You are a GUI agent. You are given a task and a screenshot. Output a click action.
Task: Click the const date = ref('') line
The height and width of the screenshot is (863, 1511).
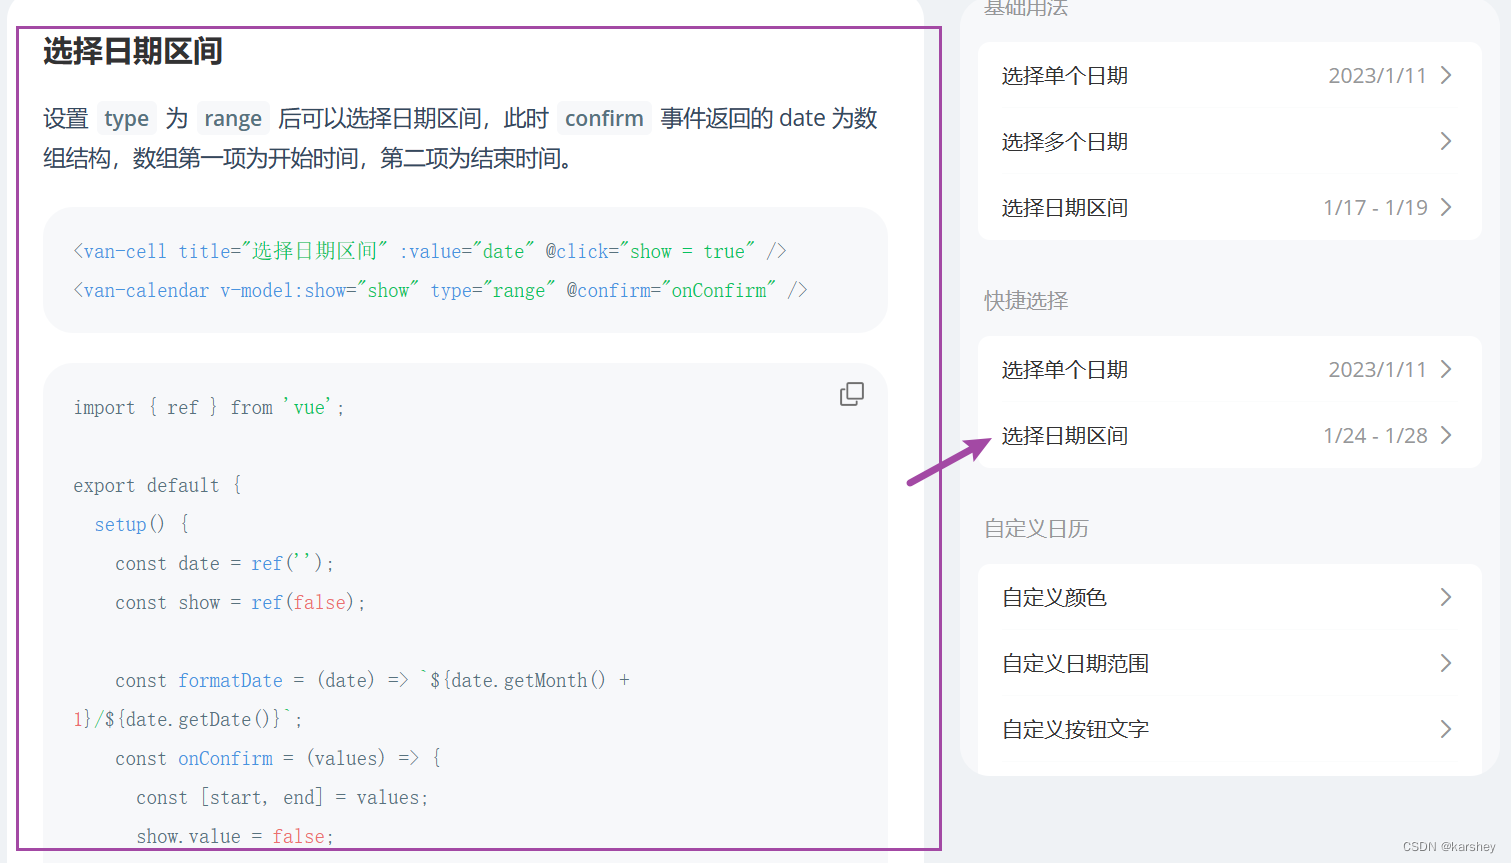tap(224, 564)
